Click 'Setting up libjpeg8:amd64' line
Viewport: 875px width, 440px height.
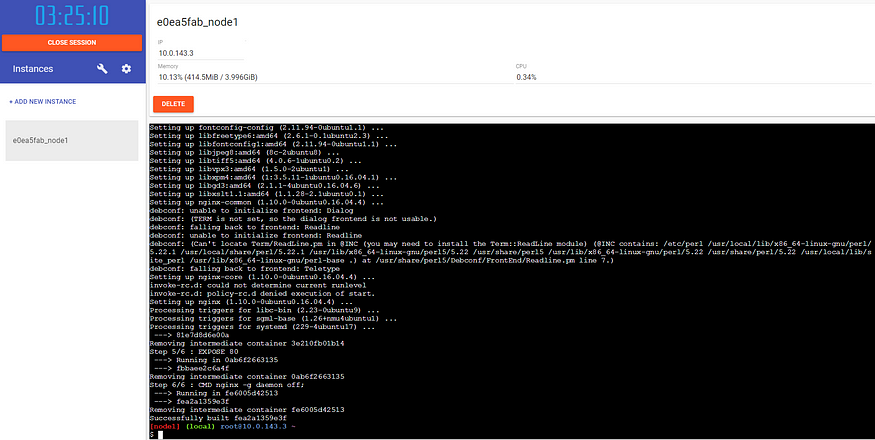tap(244, 152)
